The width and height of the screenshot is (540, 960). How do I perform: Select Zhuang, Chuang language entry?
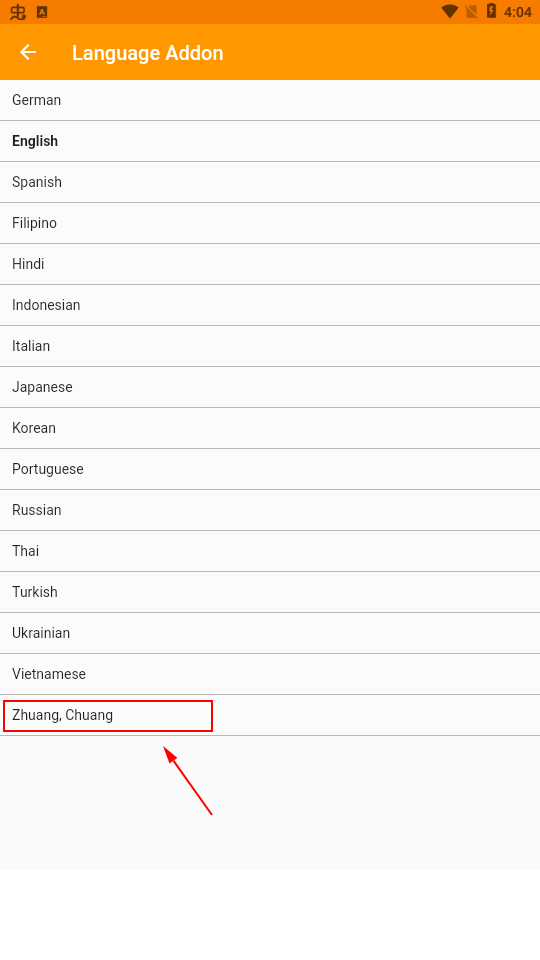[270, 716]
